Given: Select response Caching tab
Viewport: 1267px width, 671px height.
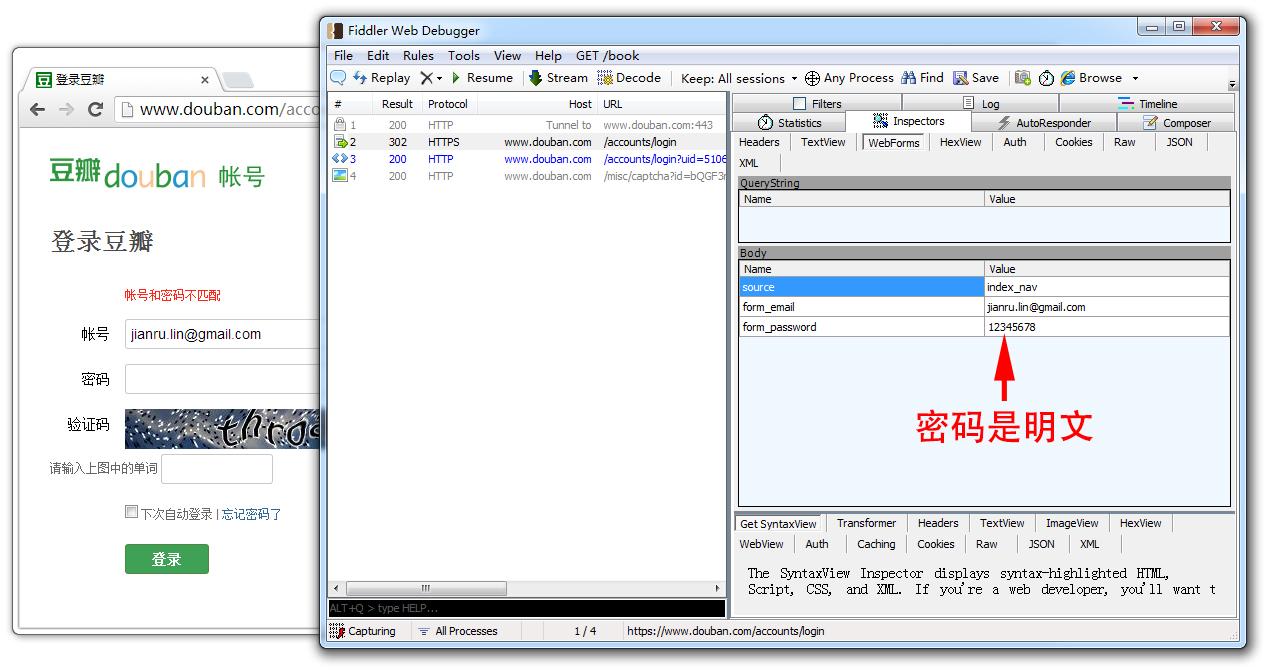Looking at the screenshot, I should pyautogui.click(x=876, y=544).
